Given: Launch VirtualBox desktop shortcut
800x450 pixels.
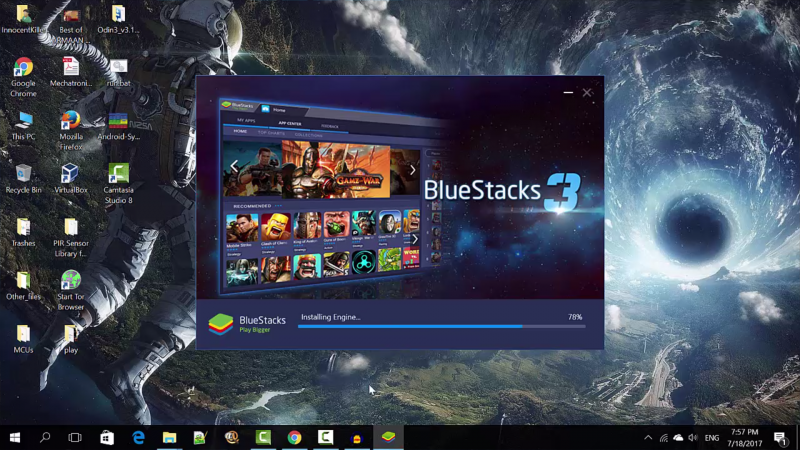Looking at the screenshot, I should [x=71, y=179].
